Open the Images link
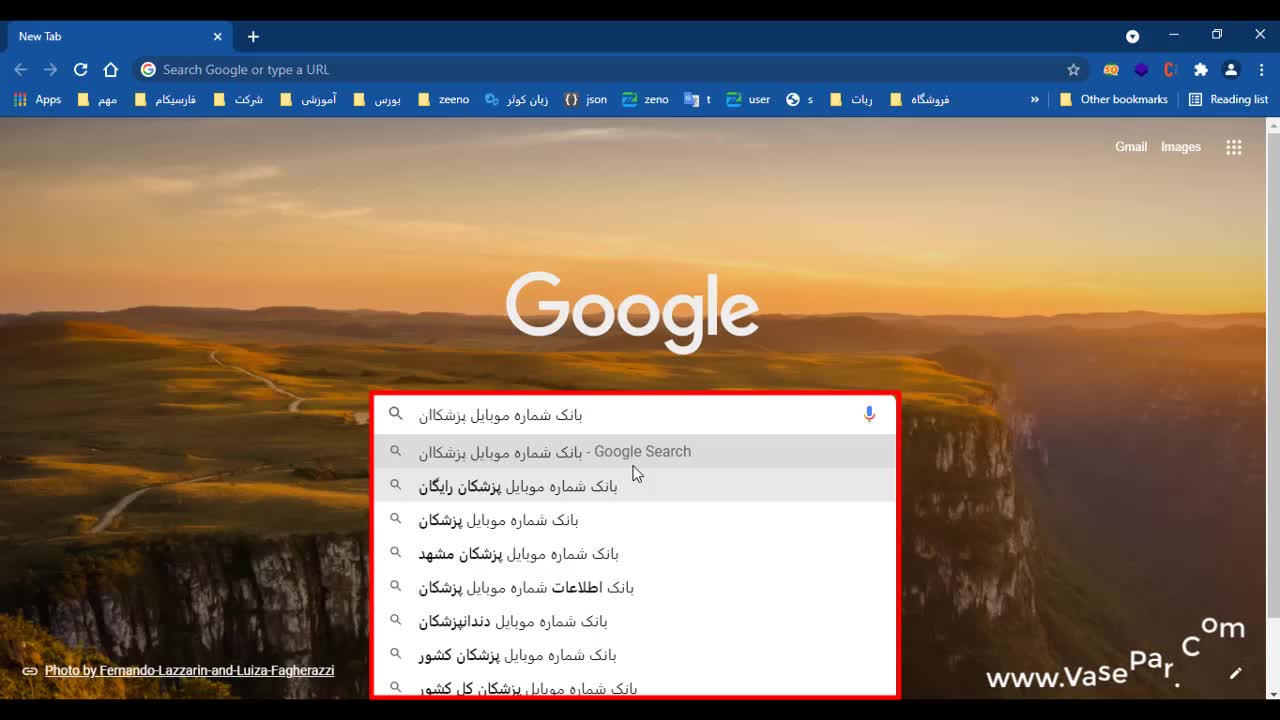 pos(1180,147)
